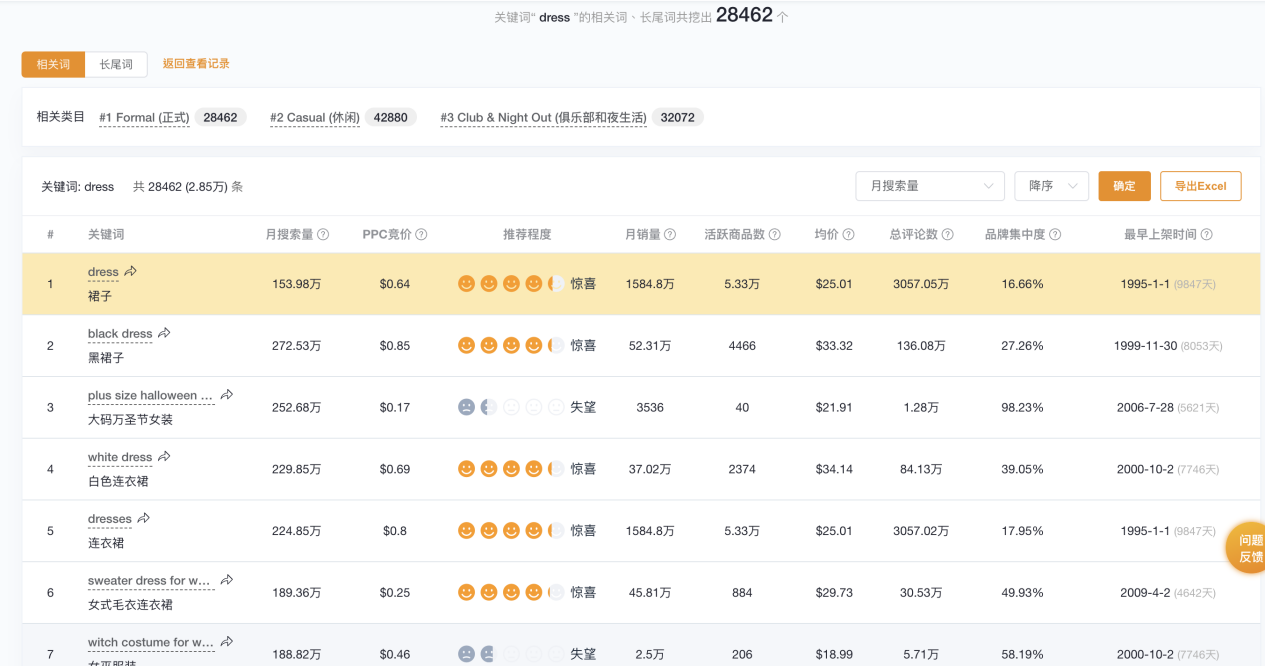Click the 导出Excel export button
Screen dimensions: 1265x666
pos(1200,186)
